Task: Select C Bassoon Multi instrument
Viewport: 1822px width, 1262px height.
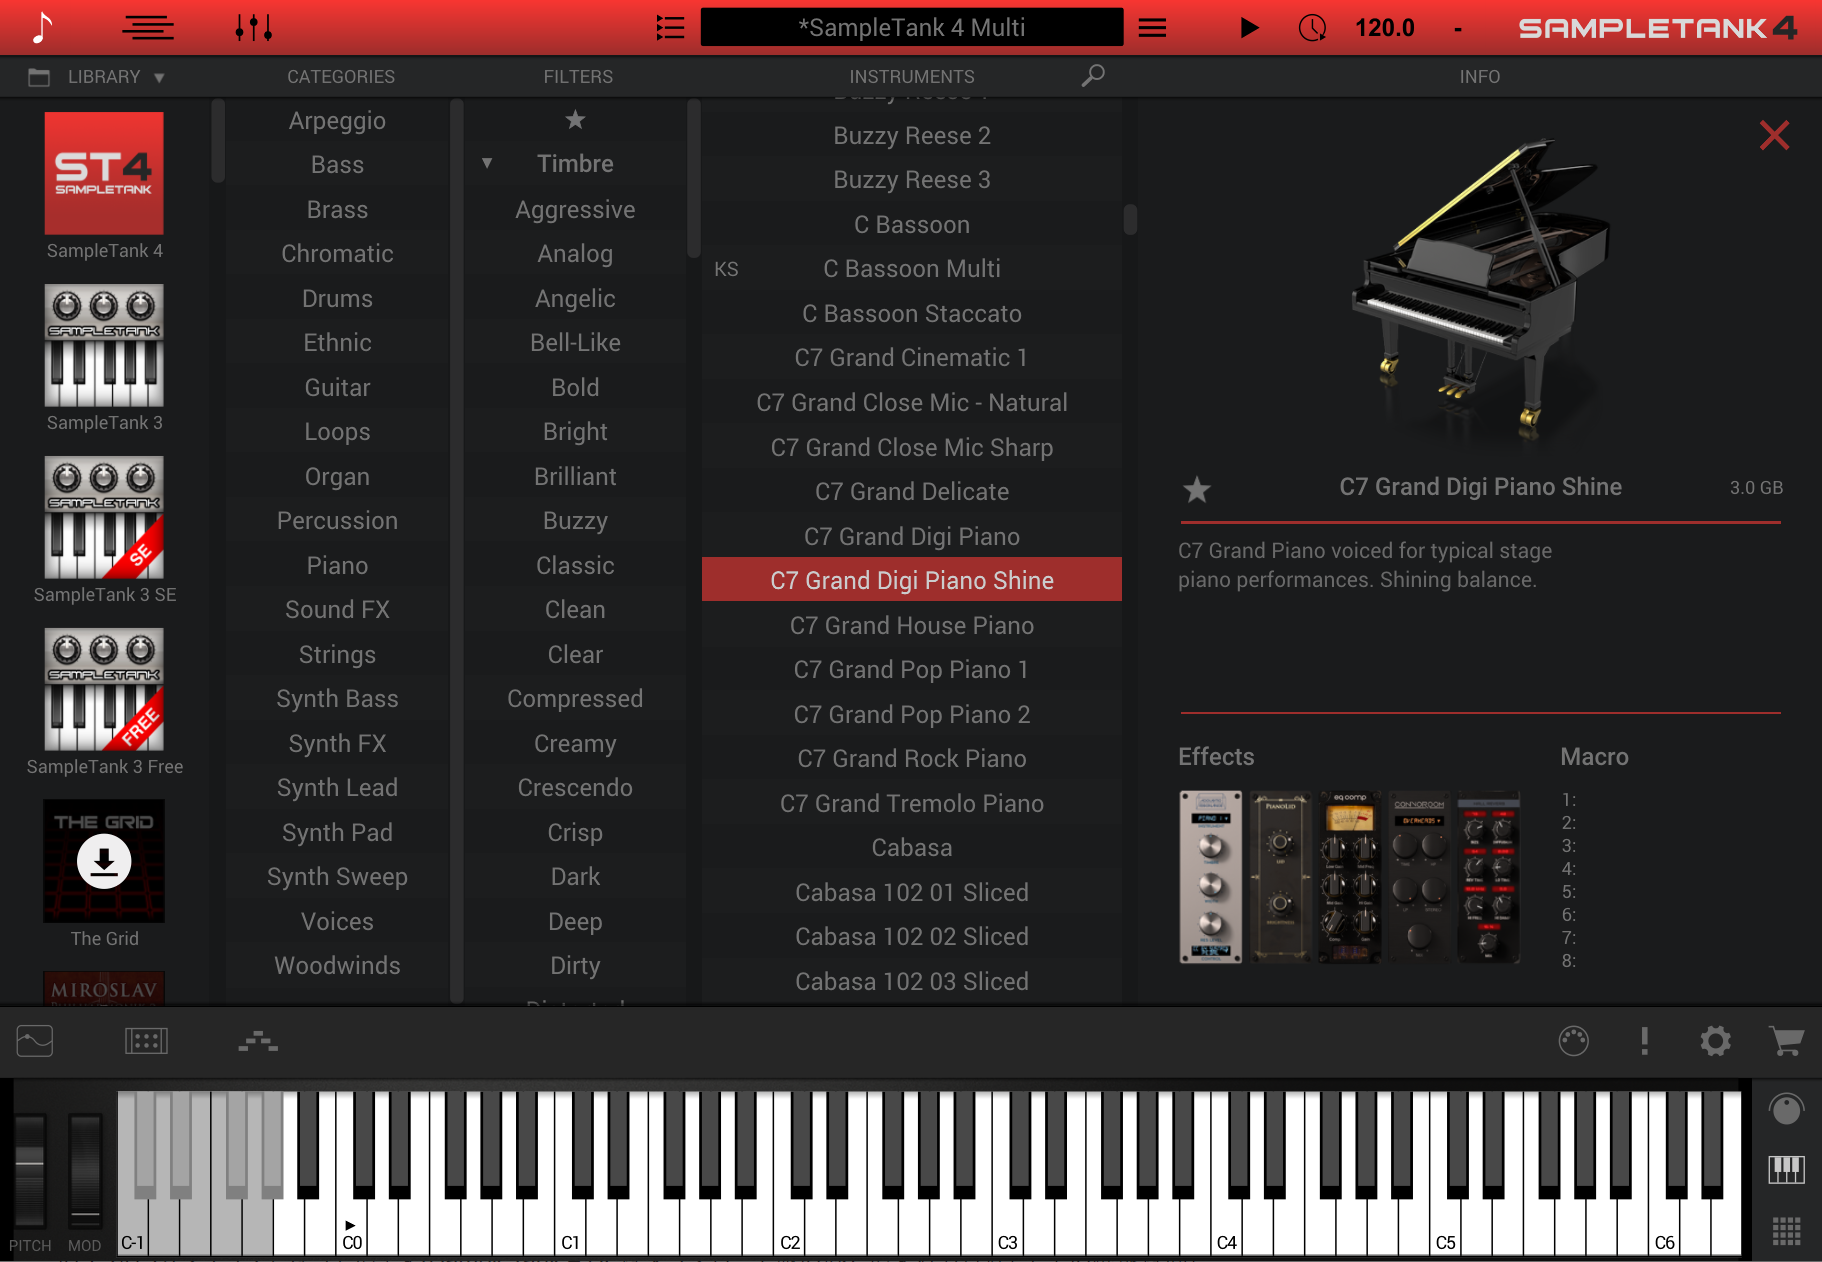Action: [x=912, y=269]
